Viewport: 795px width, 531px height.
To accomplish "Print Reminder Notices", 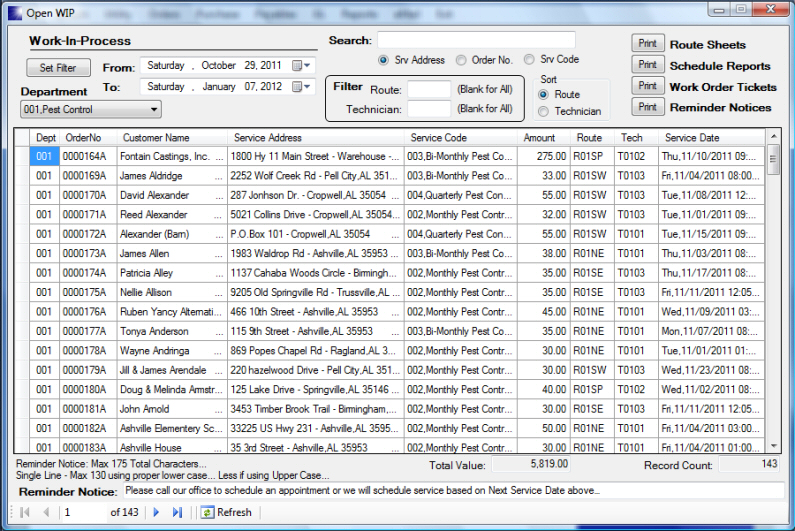I will pyautogui.click(x=647, y=107).
